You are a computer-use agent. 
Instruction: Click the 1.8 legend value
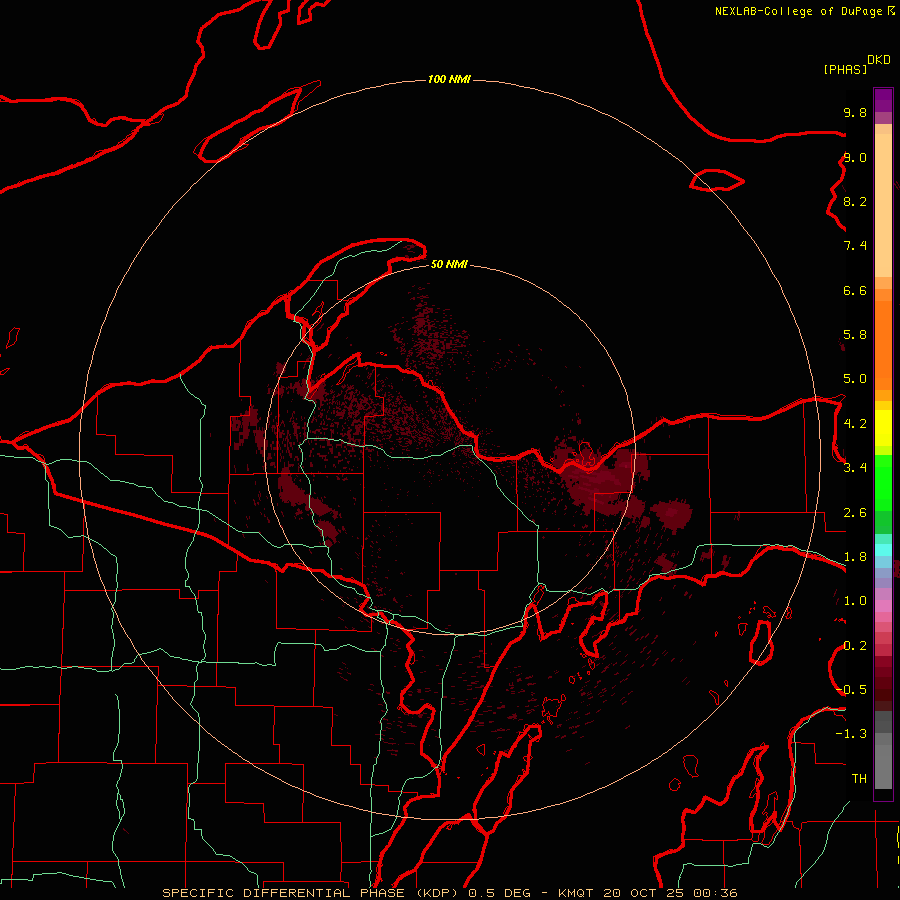(x=855, y=557)
